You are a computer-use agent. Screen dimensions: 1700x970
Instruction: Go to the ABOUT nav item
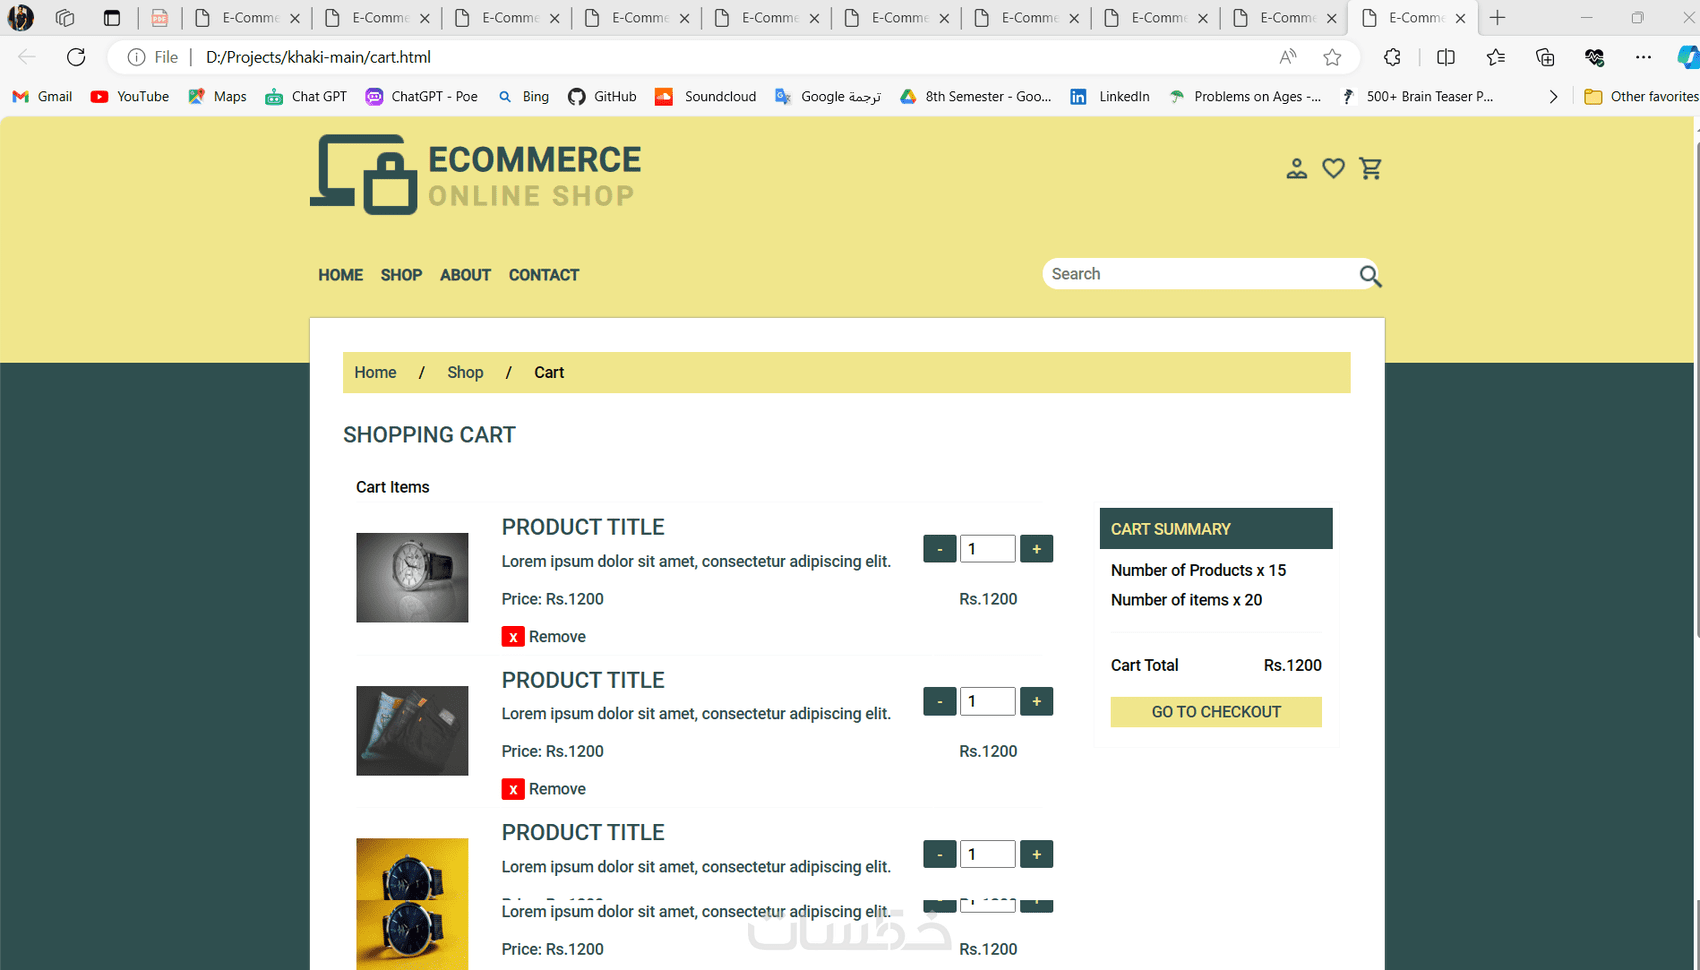[465, 275]
